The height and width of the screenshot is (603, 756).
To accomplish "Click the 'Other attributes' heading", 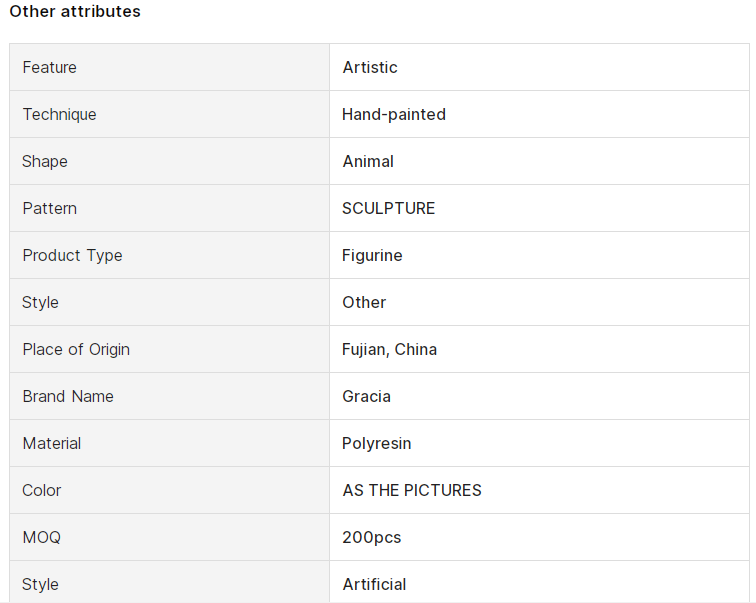I will coord(75,11).
